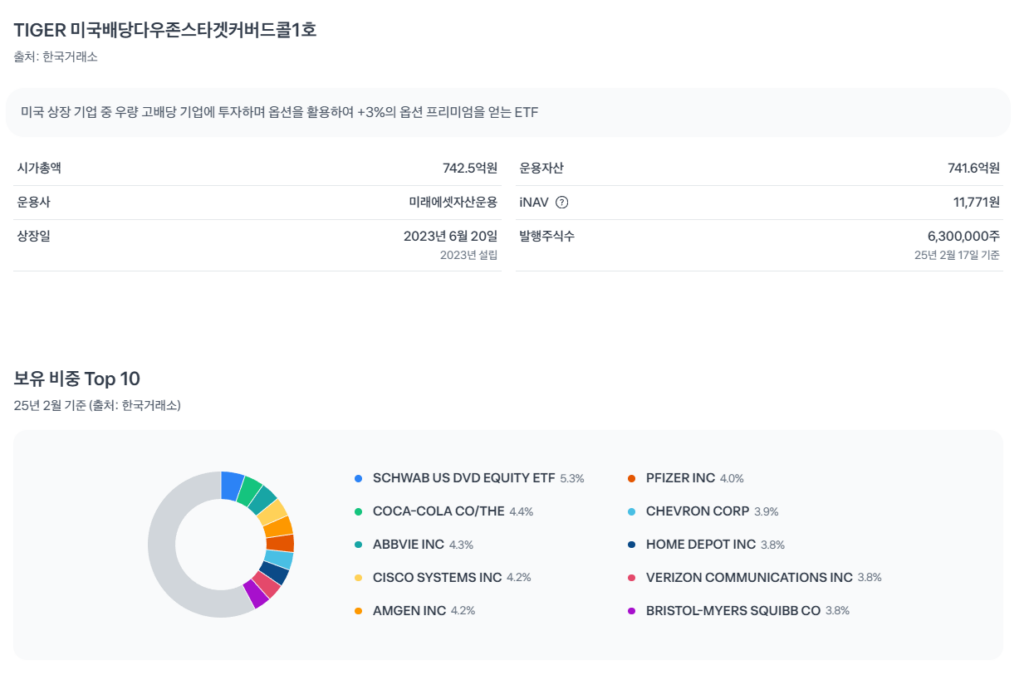Click the dark orange PFIZER INC legend dot

pyautogui.click(x=632, y=479)
